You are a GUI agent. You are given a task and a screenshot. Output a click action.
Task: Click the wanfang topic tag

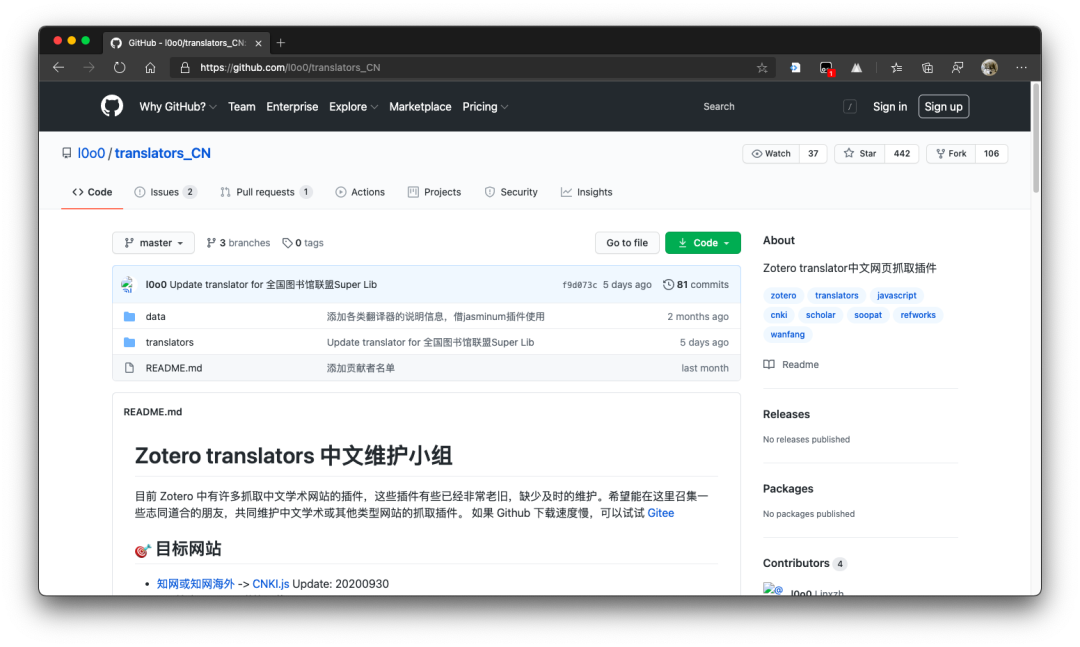787,334
